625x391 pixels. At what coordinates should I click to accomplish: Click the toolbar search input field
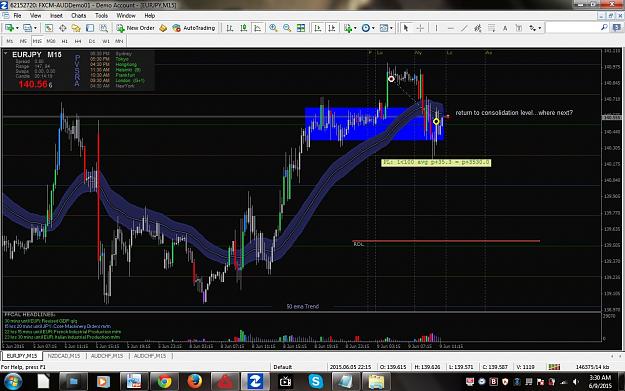(x=572, y=28)
